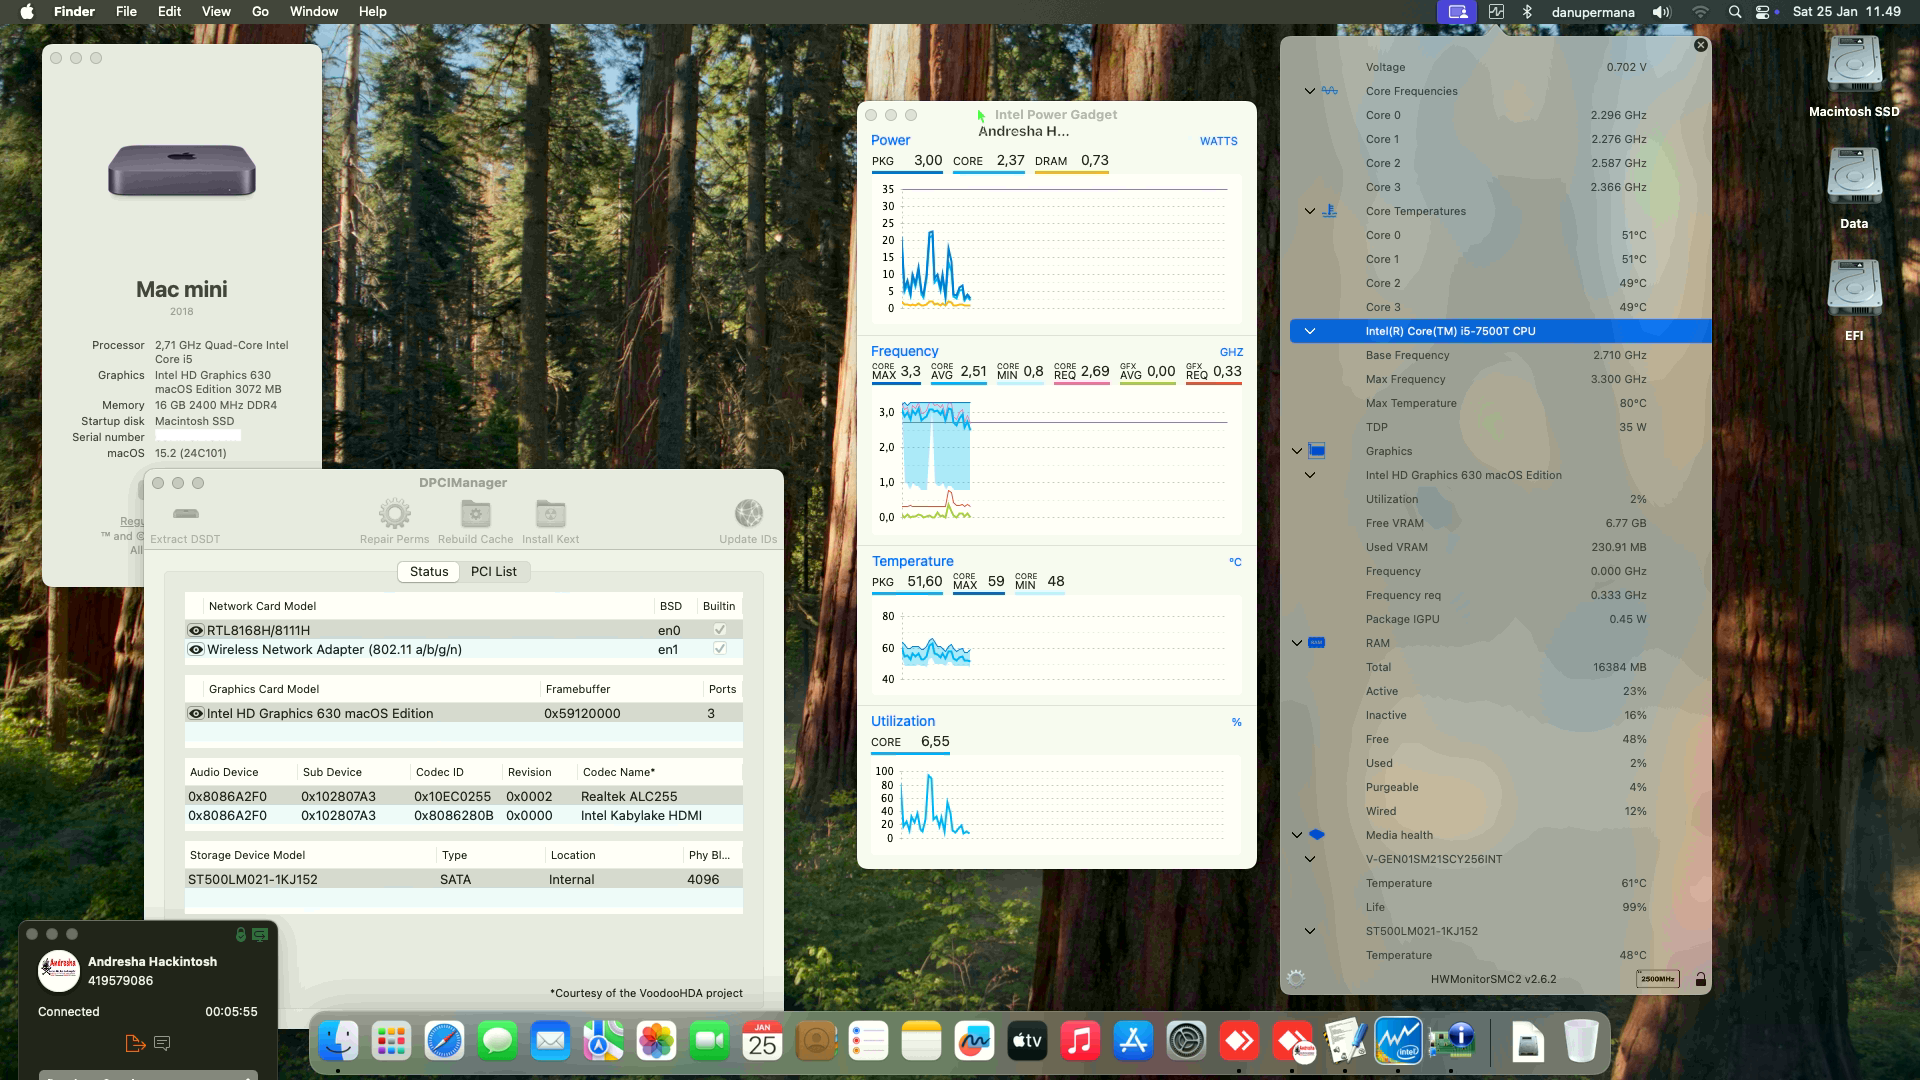Open the file transfer icon in AnyDesk window
Viewport: 1920px width, 1080px height.
135,1043
